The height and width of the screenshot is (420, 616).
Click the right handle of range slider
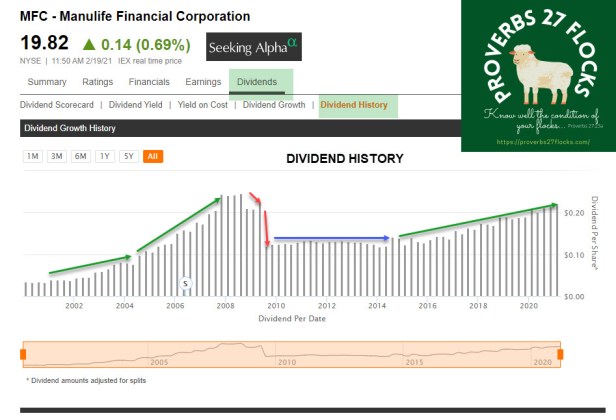(561, 354)
